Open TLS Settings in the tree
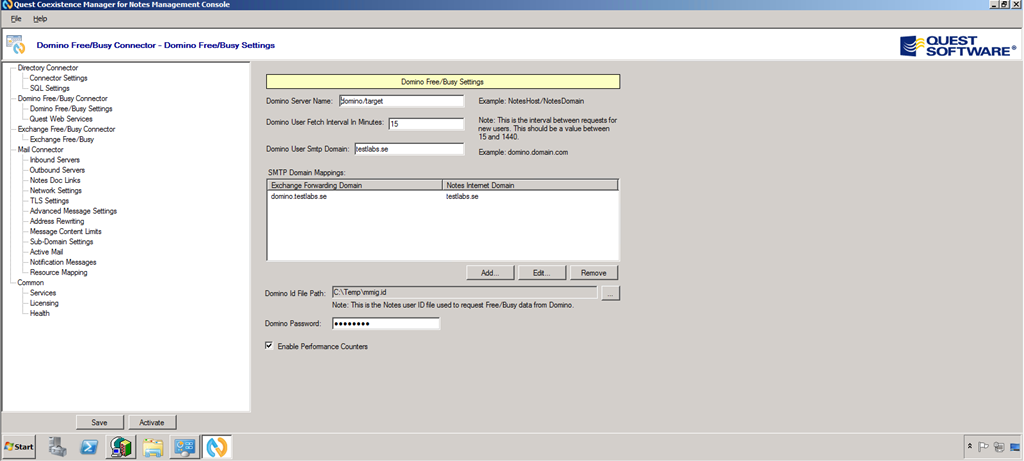The width and height of the screenshot is (1024, 461). (49, 200)
